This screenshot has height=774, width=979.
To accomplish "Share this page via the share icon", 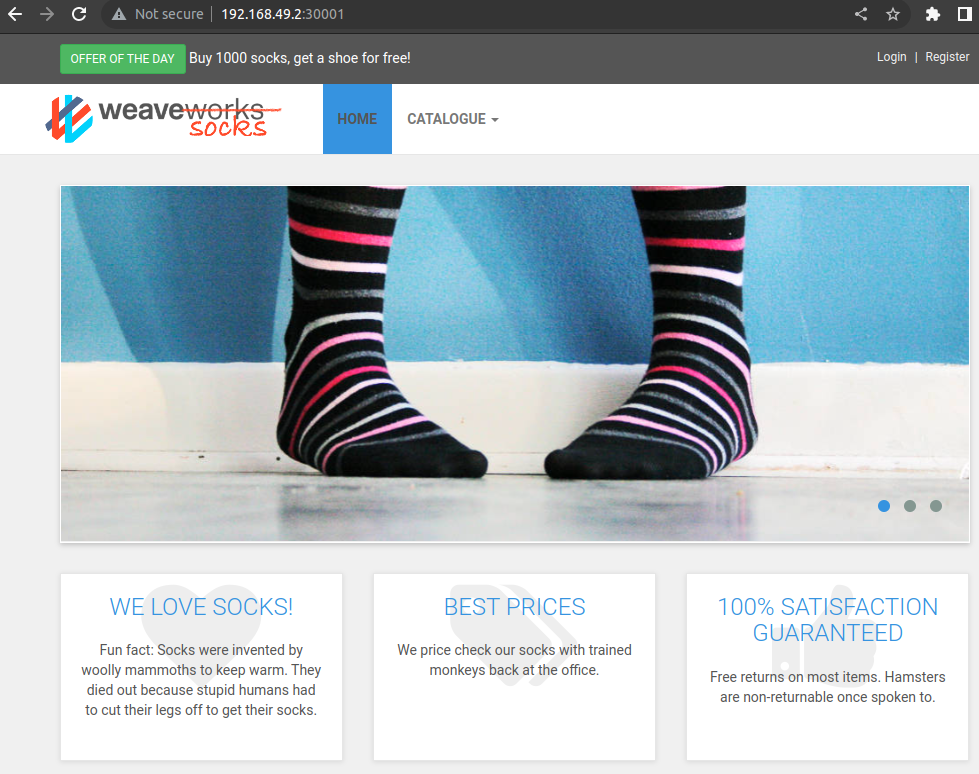I will [861, 14].
